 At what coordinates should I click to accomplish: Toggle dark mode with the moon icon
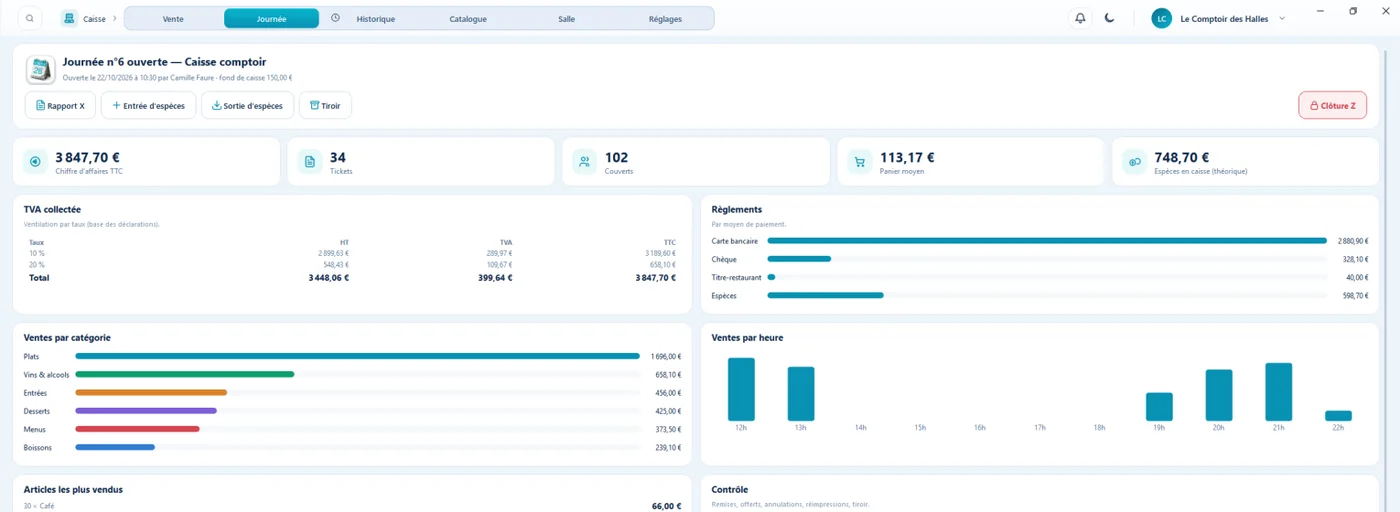pos(1110,18)
